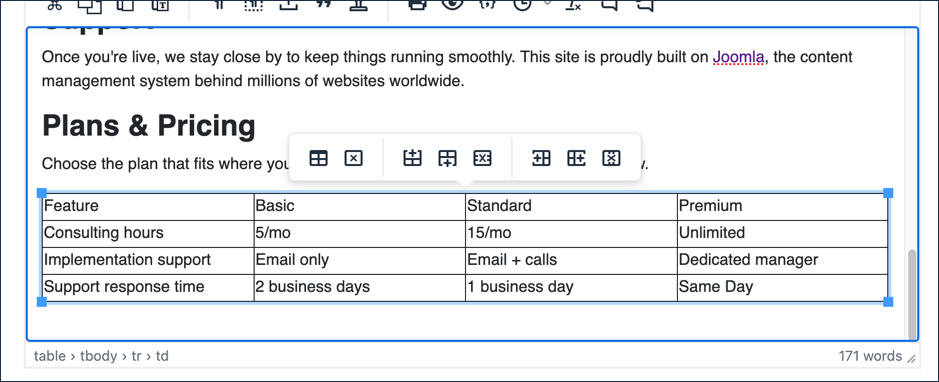Delete the table using floating toolbar
Viewport: 939px width, 382px height.
tap(353, 158)
